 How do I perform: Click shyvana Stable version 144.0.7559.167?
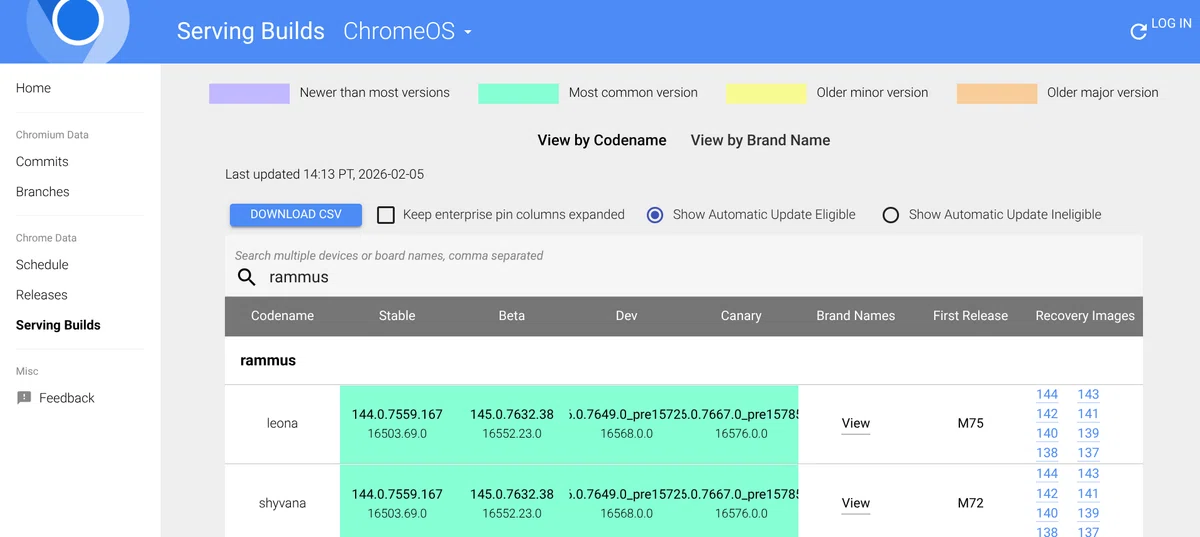[397, 494]
